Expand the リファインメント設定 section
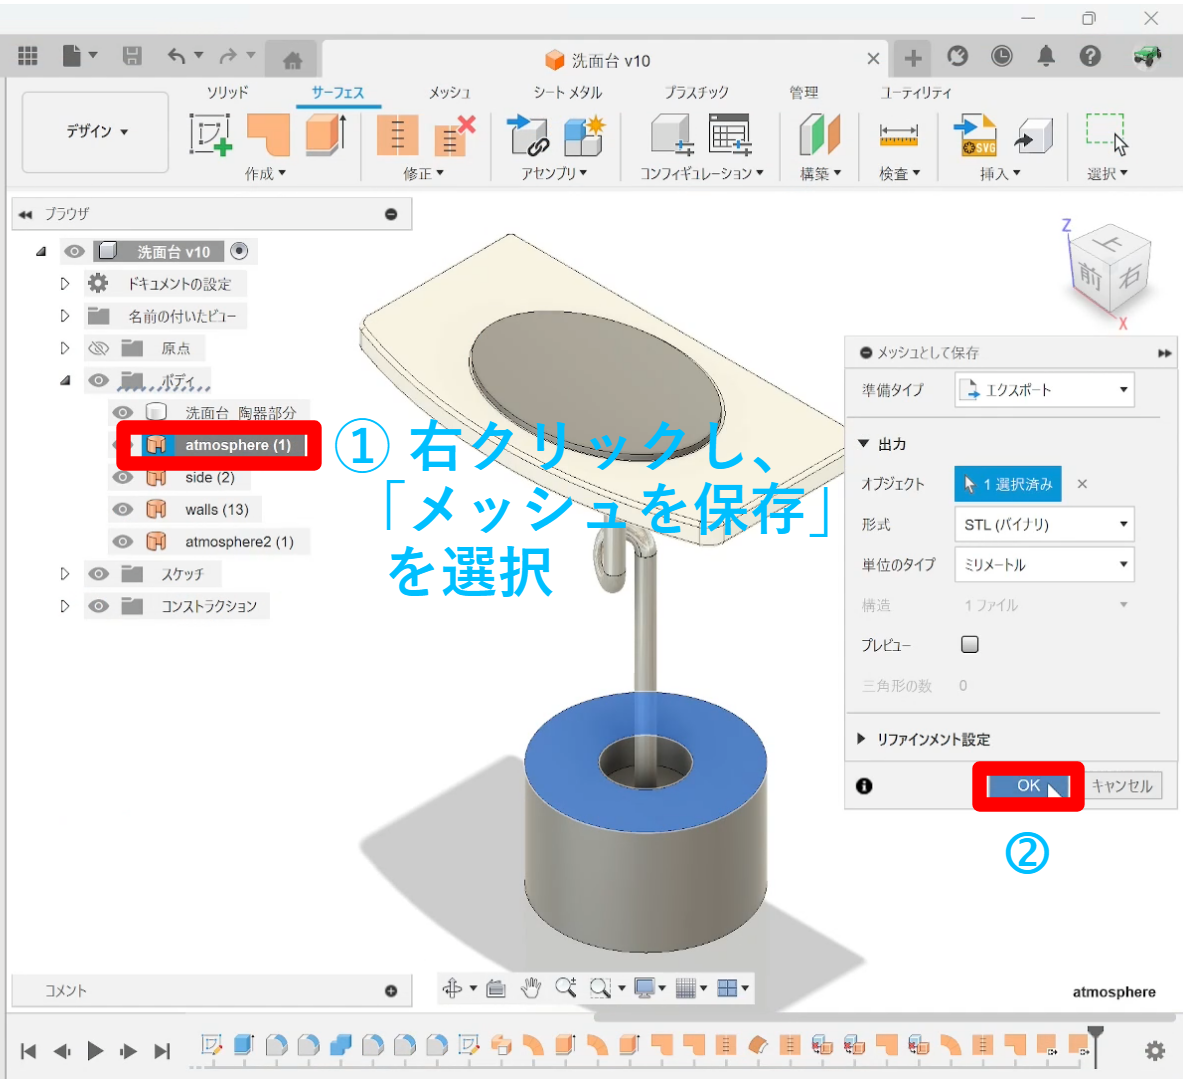This screenshot has width=1183, height=1080. click(862, 739)
